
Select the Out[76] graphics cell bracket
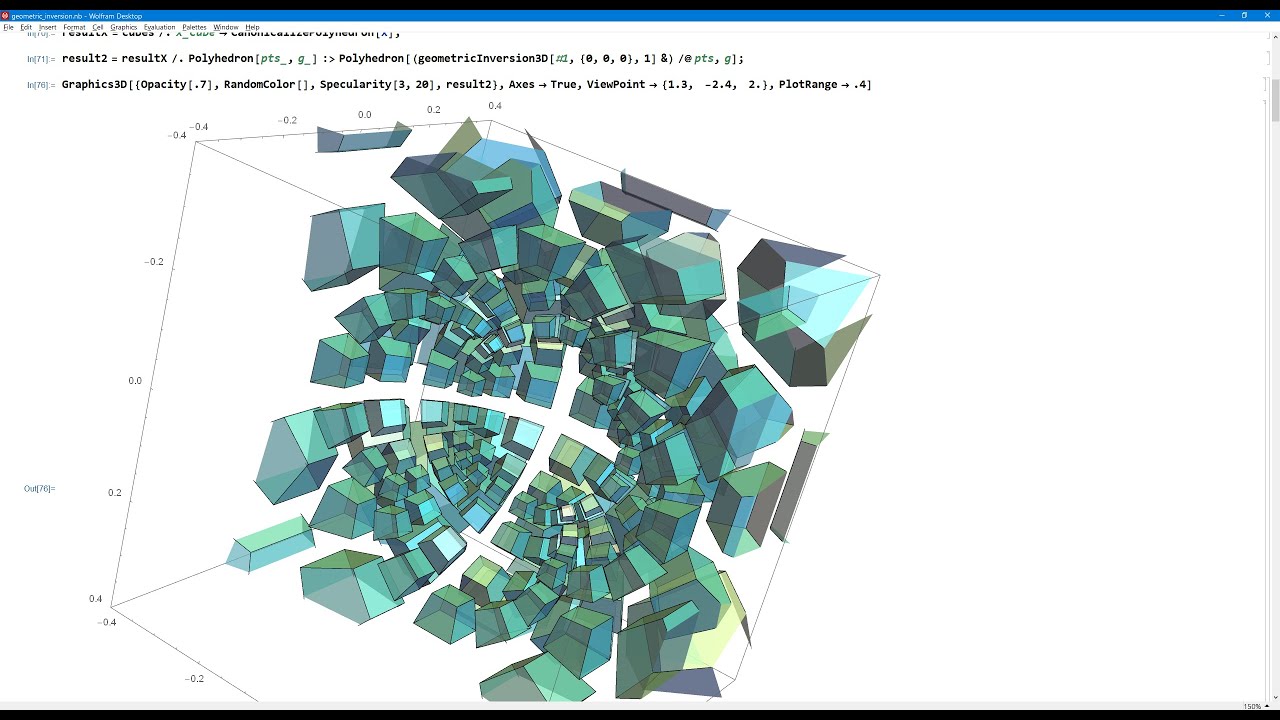click(x=1265, y=400)
